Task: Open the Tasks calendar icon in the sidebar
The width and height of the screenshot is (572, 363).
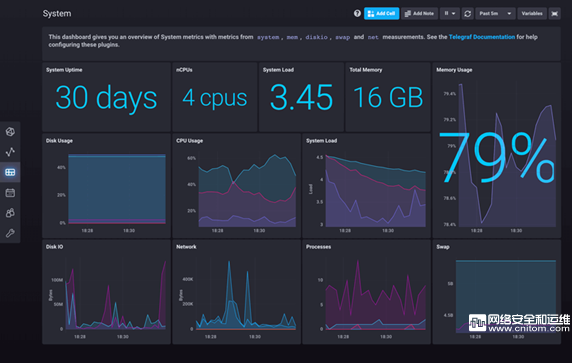Action: pyautogui.click(x=10, y=193)
